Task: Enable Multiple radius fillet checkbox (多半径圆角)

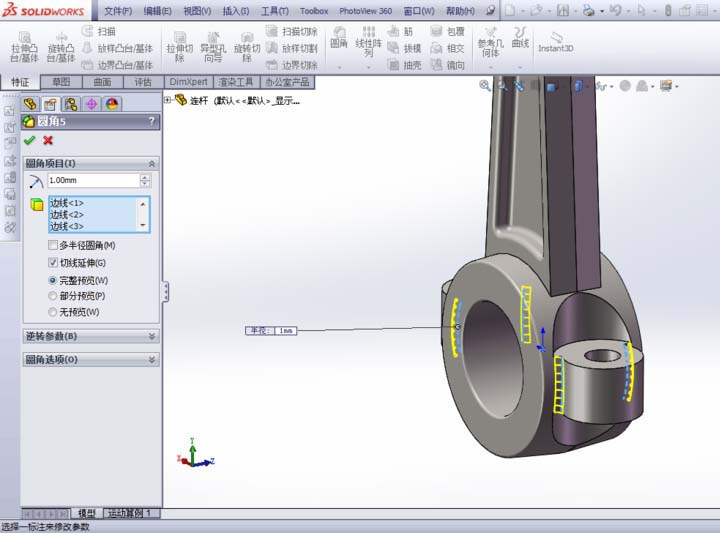Action: (53, 245)
